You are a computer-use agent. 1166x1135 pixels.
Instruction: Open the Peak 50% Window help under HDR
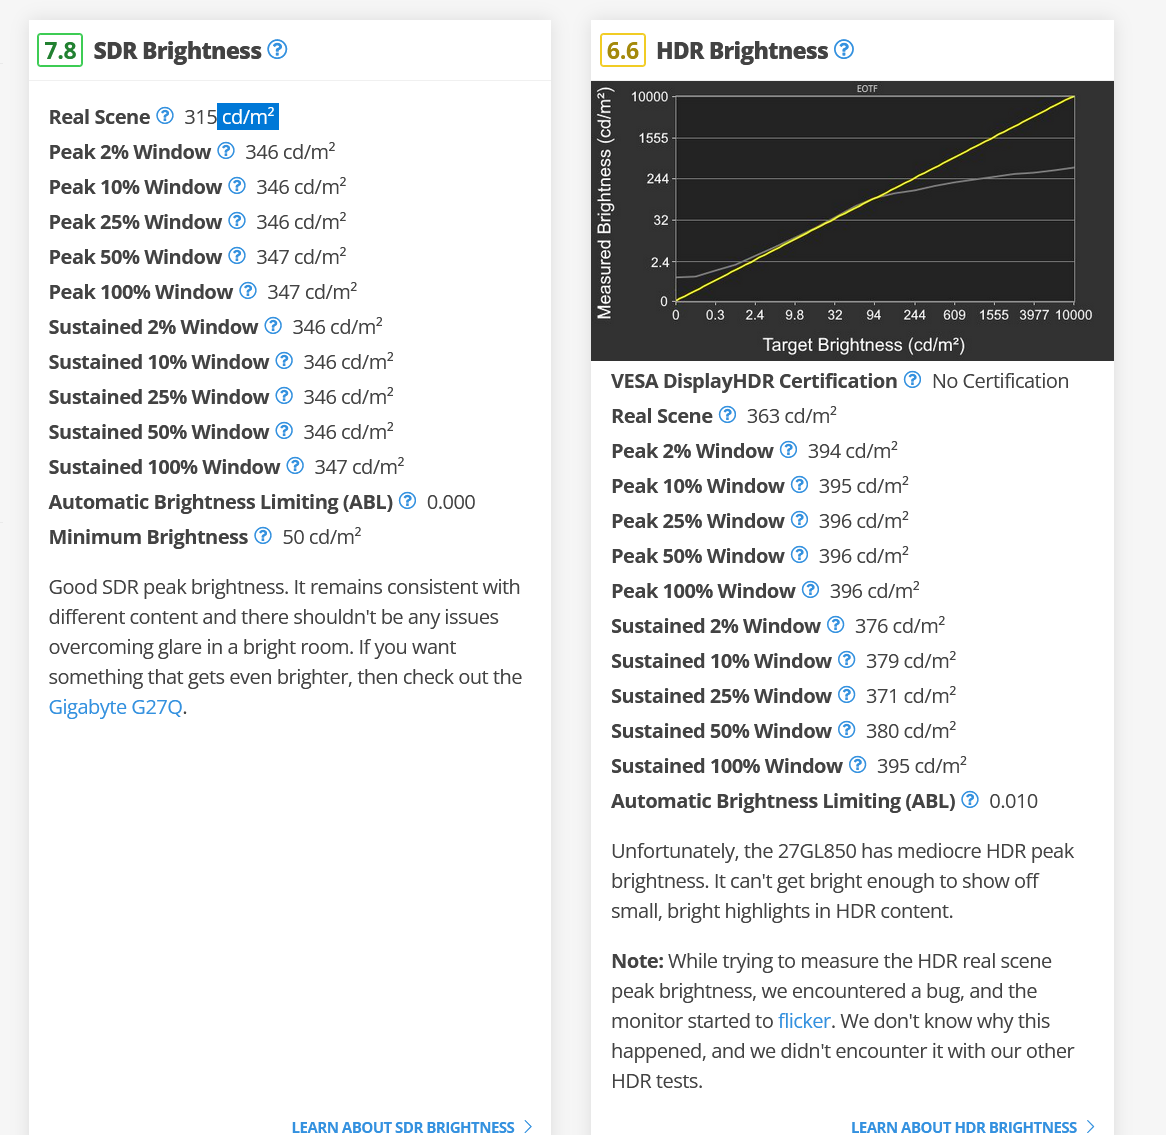point(799,555)
